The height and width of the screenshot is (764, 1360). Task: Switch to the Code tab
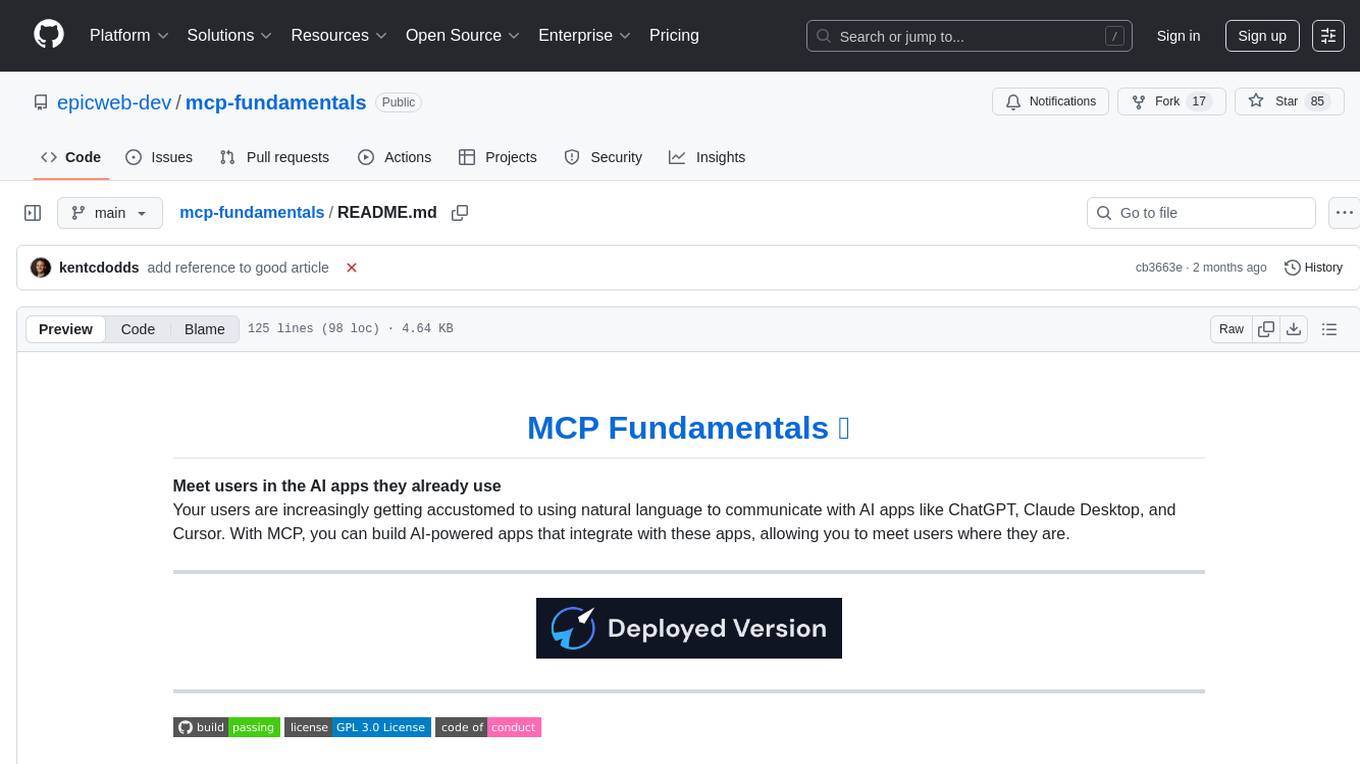click(71, 157)
